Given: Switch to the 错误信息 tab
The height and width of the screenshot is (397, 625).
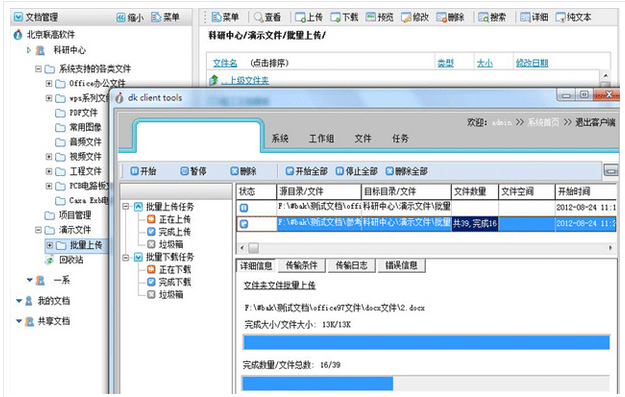Looking at the screenshot, I should (401, 265).
